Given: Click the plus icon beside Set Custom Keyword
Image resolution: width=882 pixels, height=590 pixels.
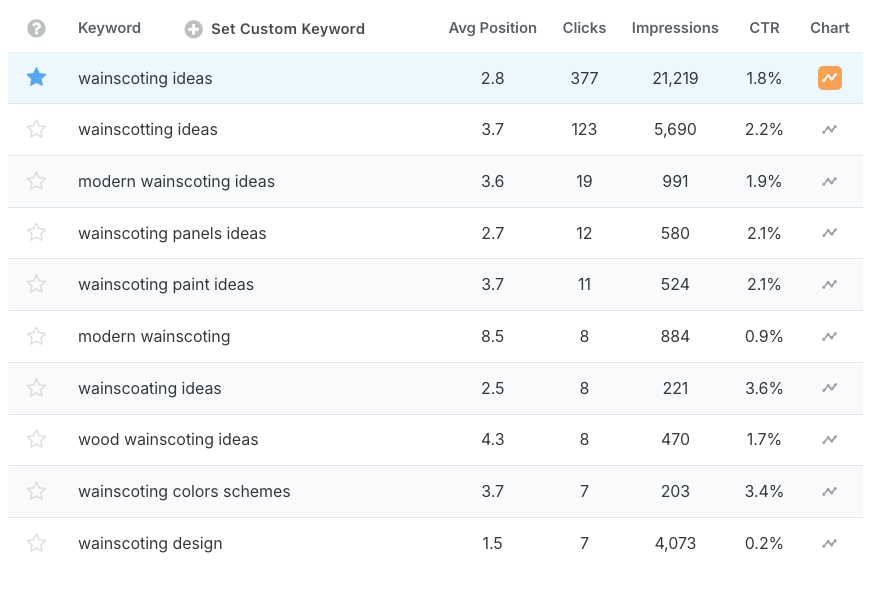Looking at the screenshot, I should [194, 29].
